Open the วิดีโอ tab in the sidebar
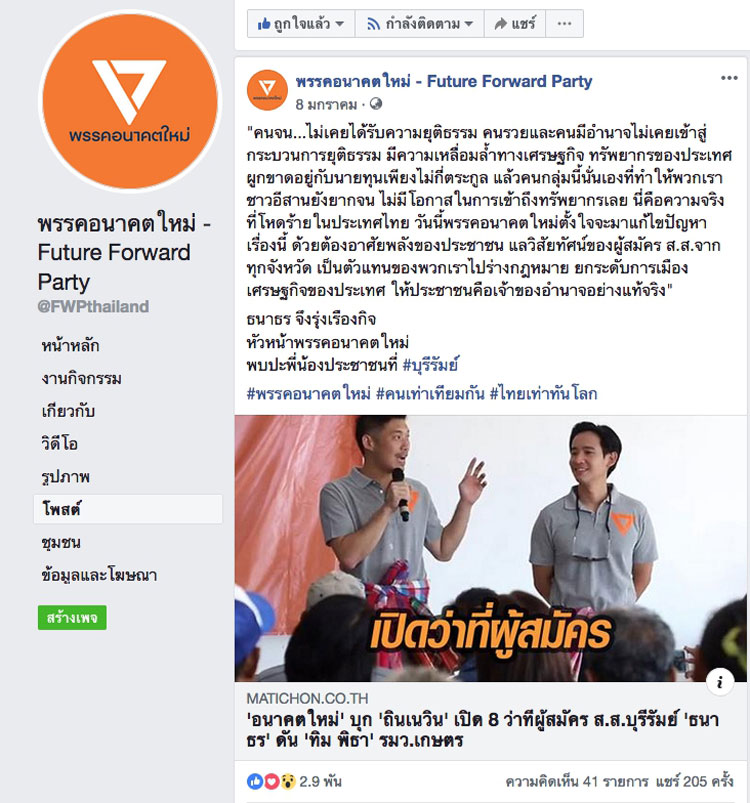This screenshot has width=750, height=803. pyautogui.click(x=59, y=443)
